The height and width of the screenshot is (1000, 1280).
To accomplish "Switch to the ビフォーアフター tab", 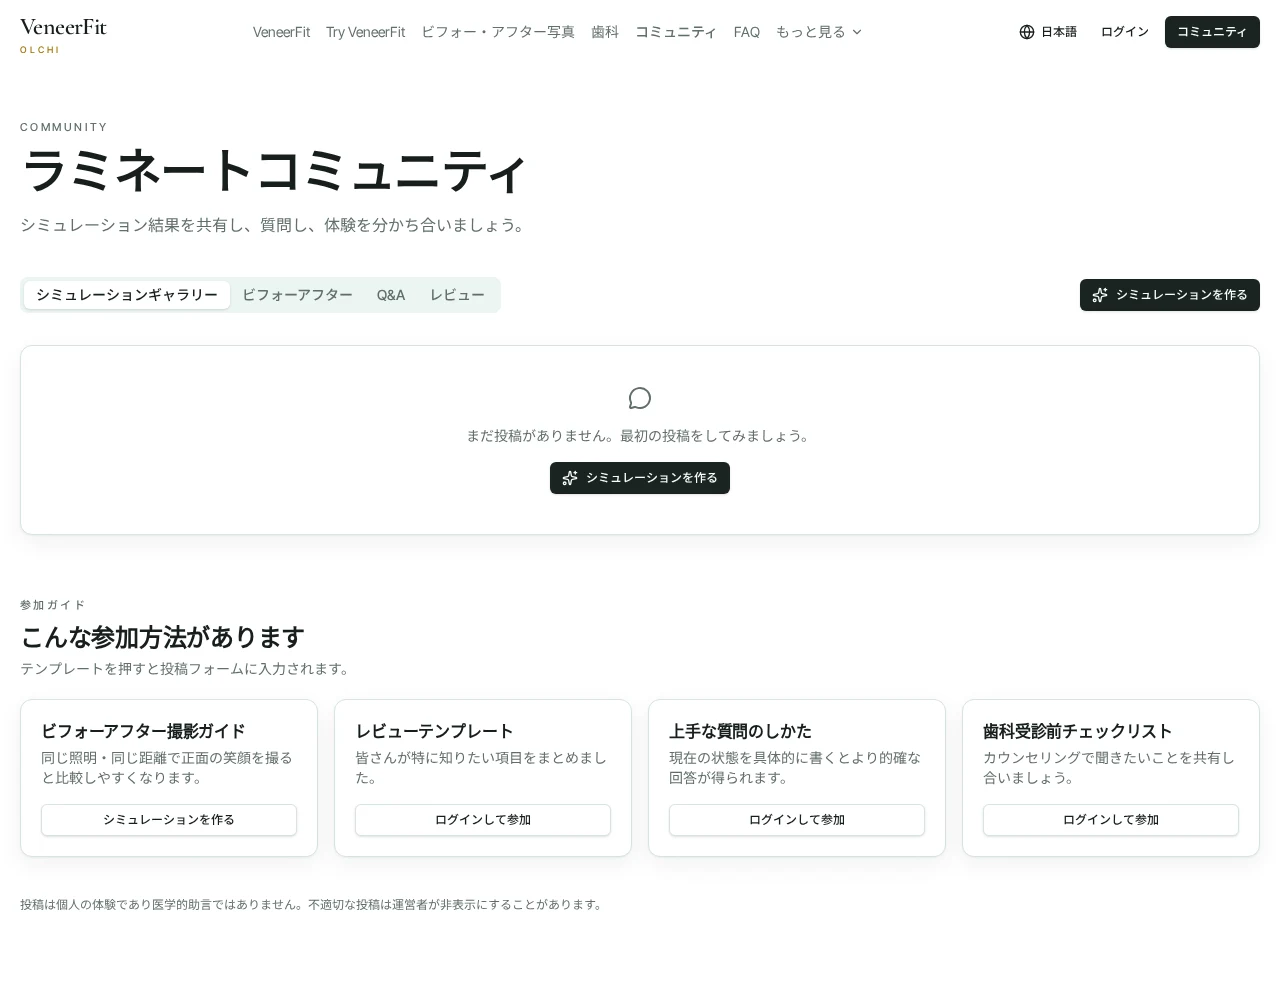I will tap(297, 295).
